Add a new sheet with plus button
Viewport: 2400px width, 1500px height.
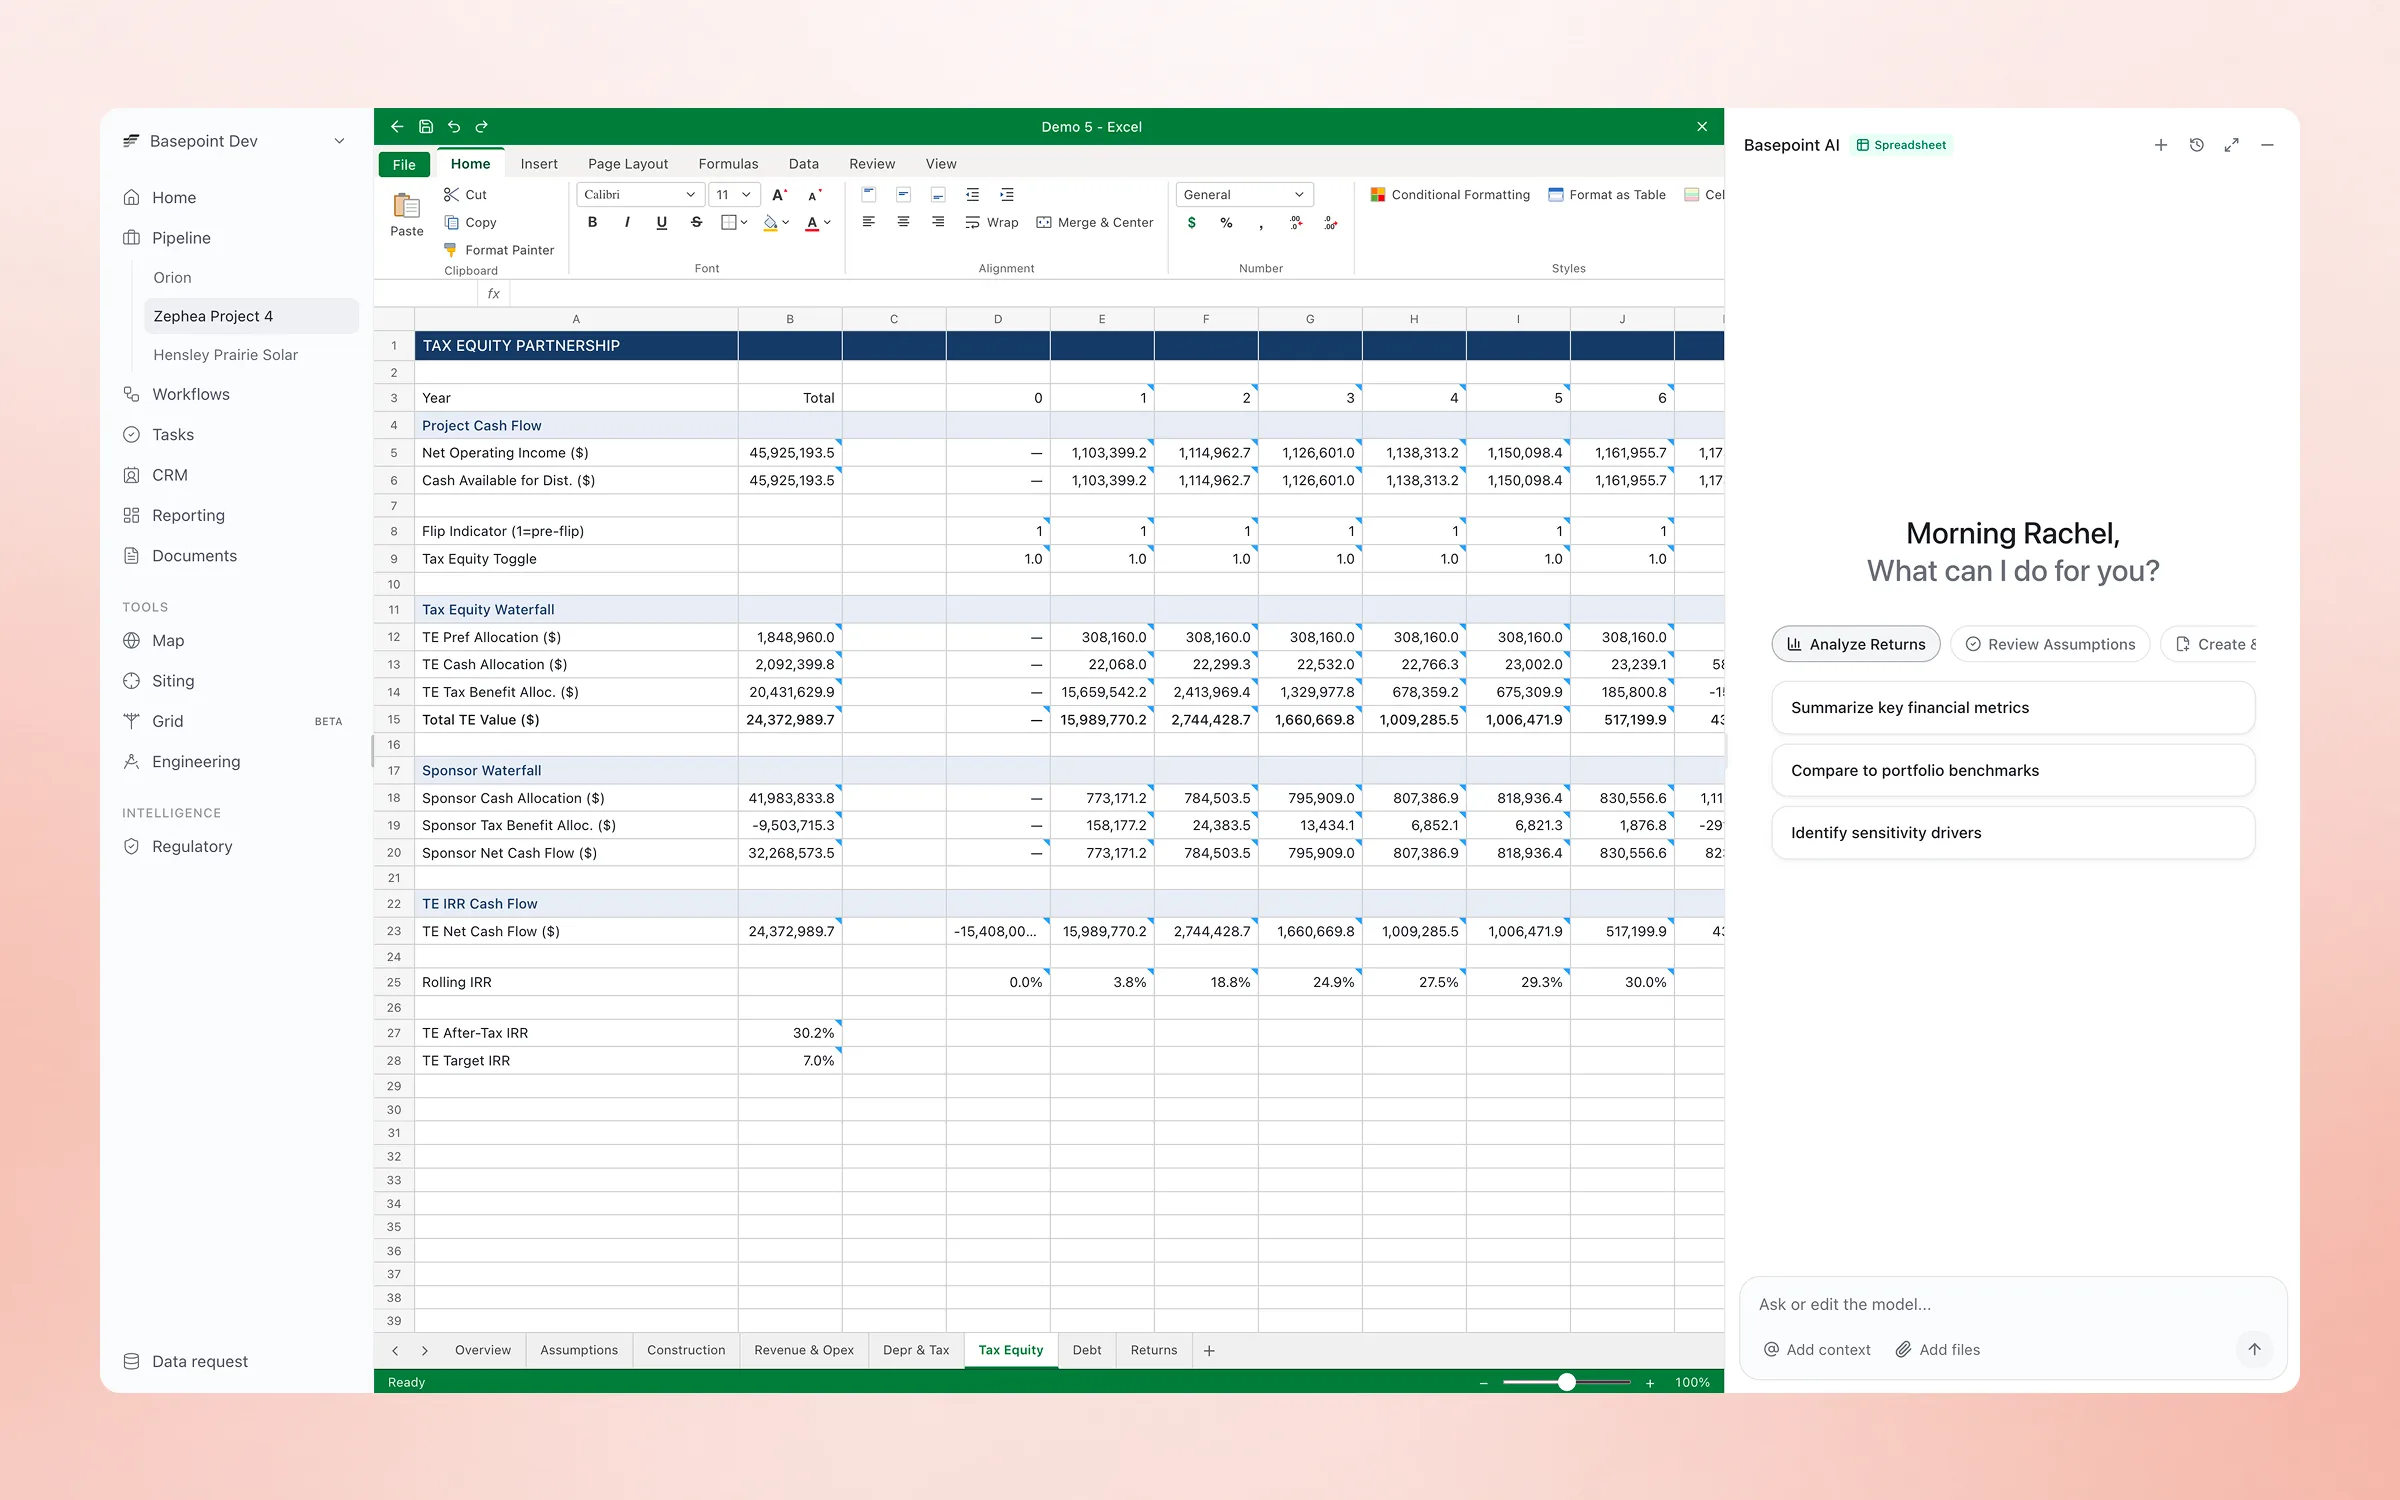pyautogui.click(x=1209, y=1351)
